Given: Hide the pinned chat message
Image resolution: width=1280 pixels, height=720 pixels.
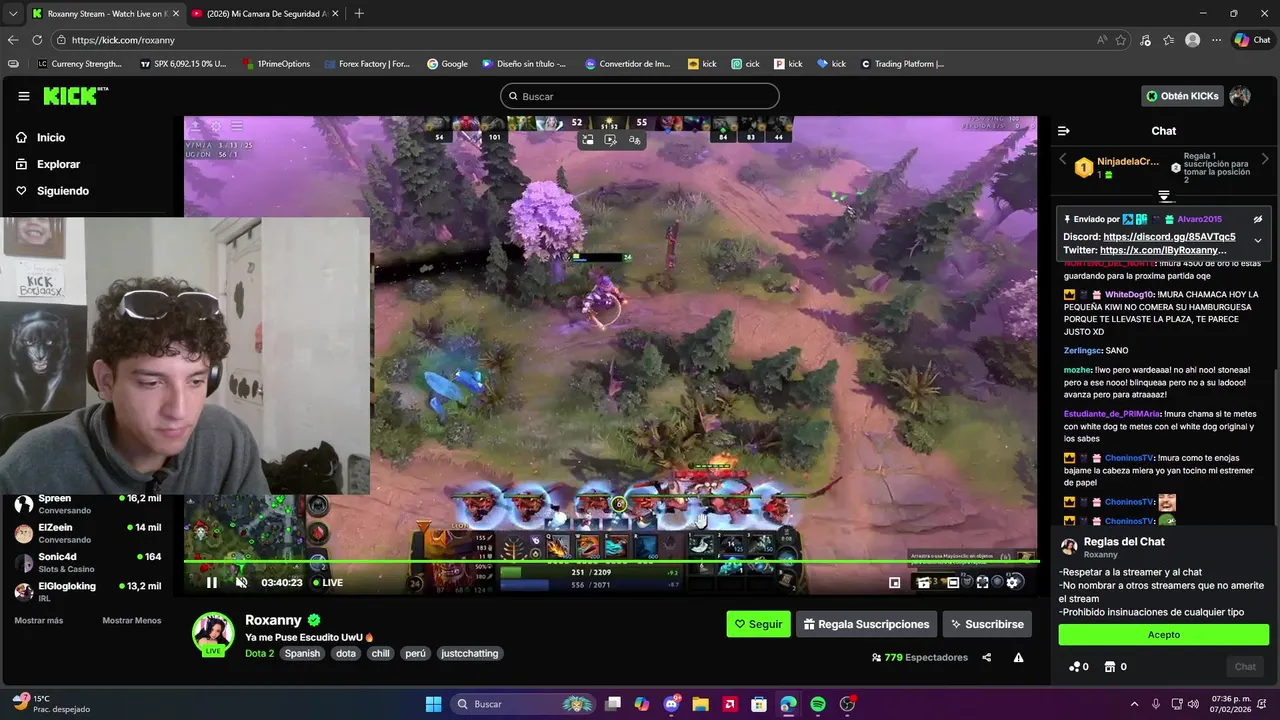Looking at the screenshot, I should click(x=1258, y=219).
